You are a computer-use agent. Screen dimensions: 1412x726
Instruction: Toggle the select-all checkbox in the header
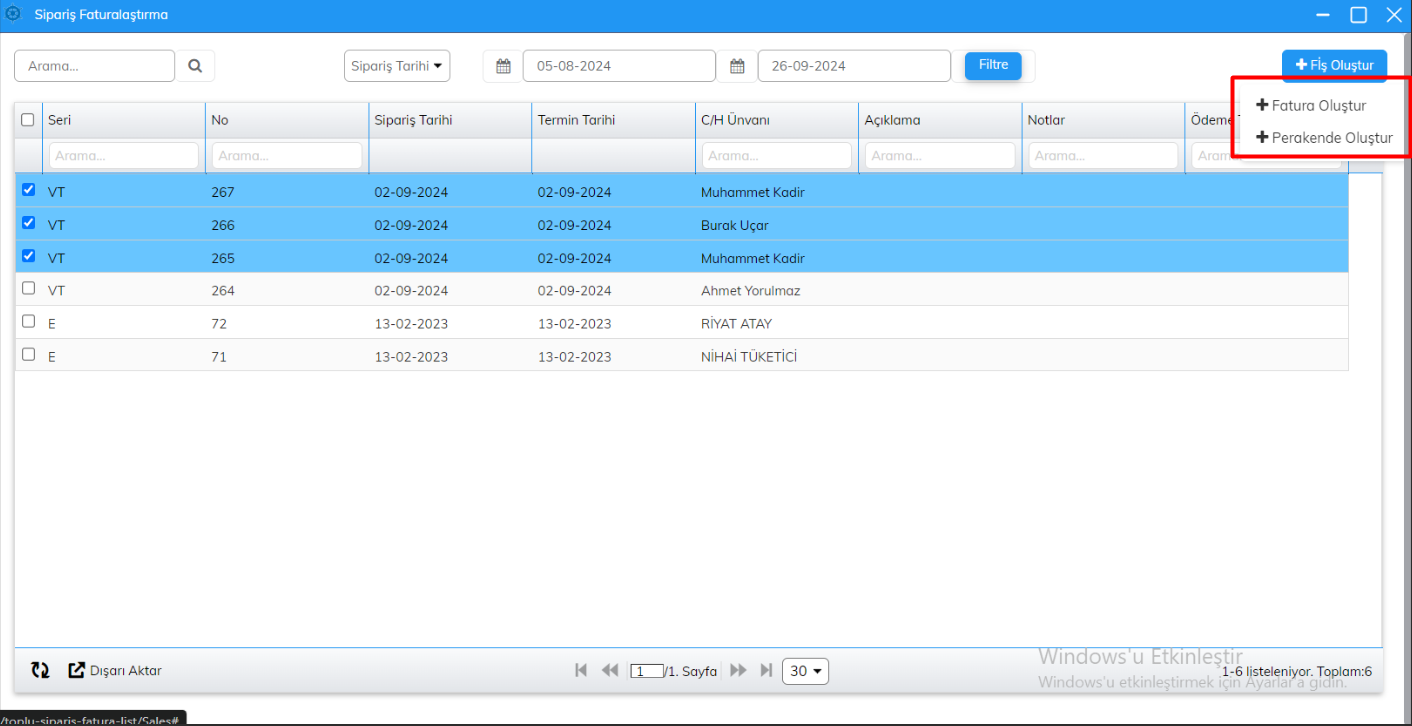[x=28, y=119]
